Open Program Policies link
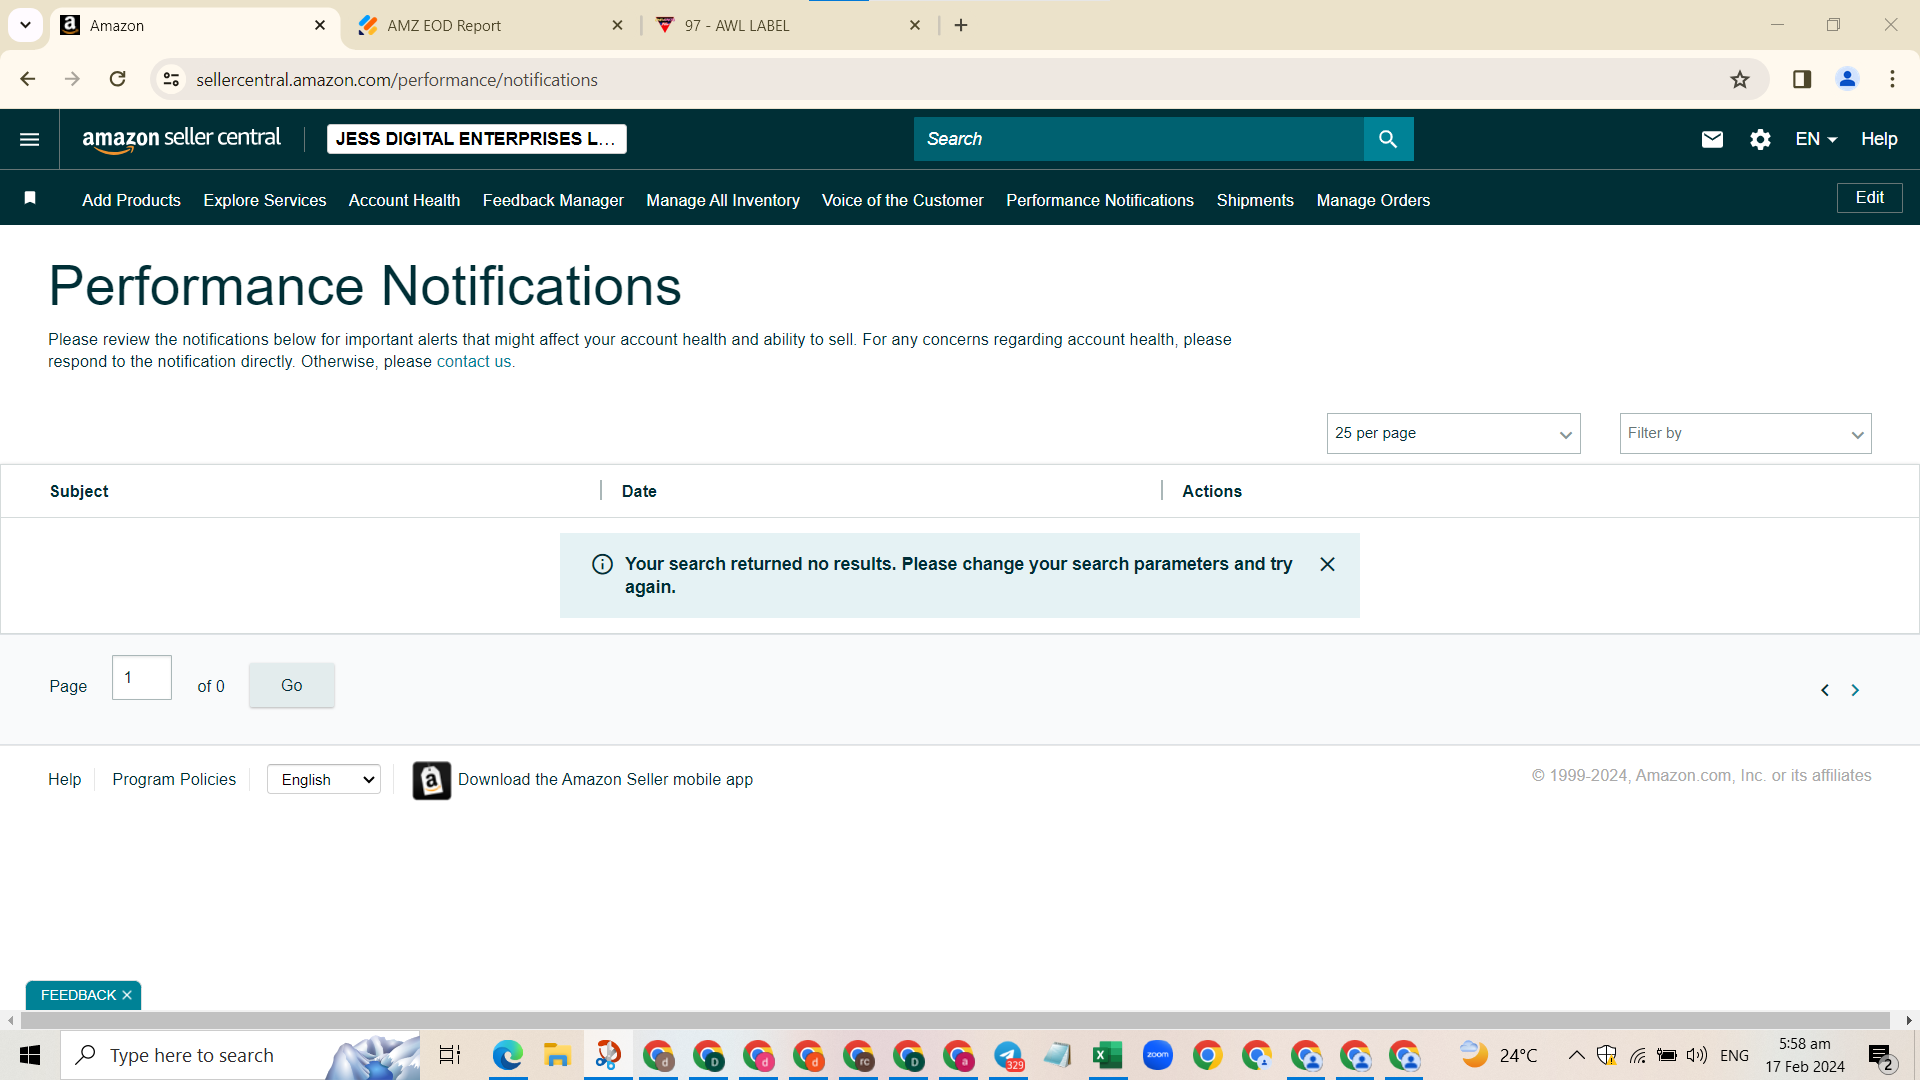This screenshot has height=1080, width=1920. [174, 779]
